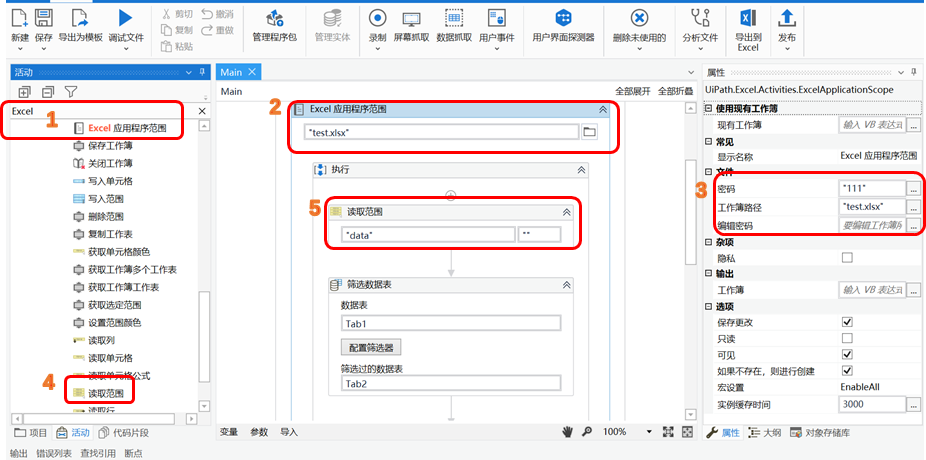Click 全部折叠 collapse all link
926x460 pixels.
pyautogui.click(x=676, y=92)
